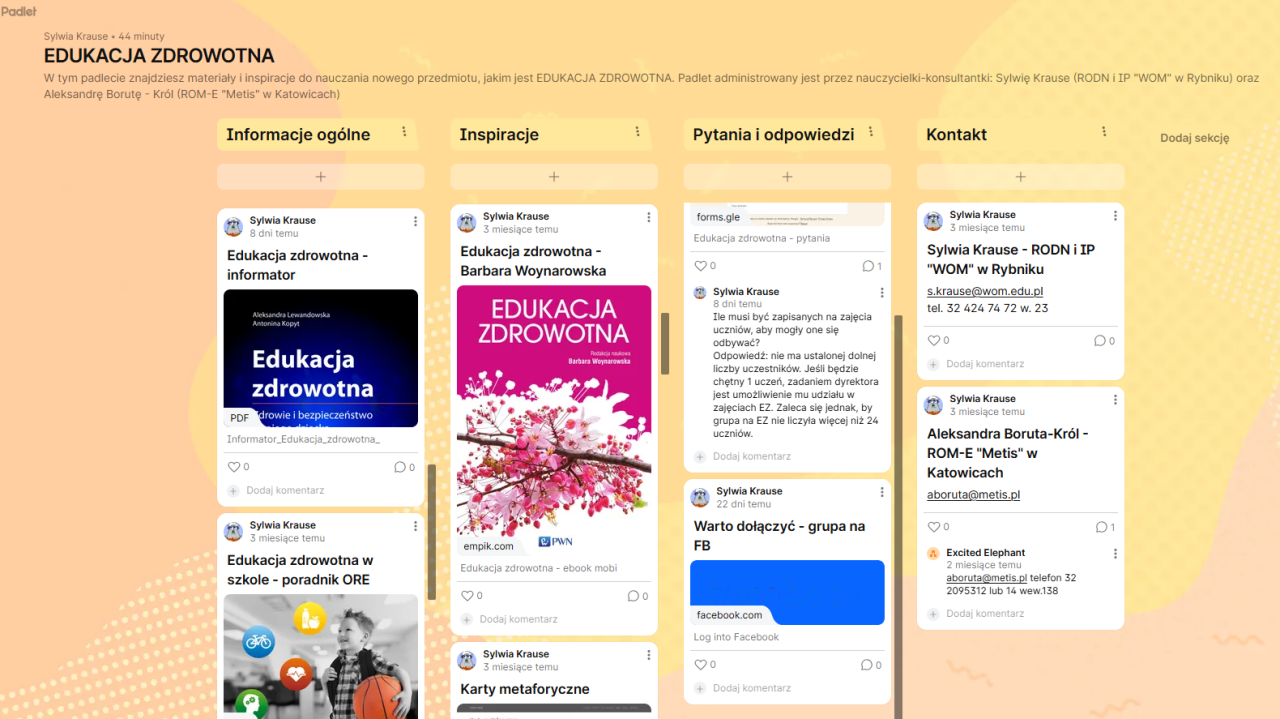The width and height of the screenshot is (1280, 719).
Task: Add a post to Pytania i odpowiedzi section
Action: click(787, 177)
